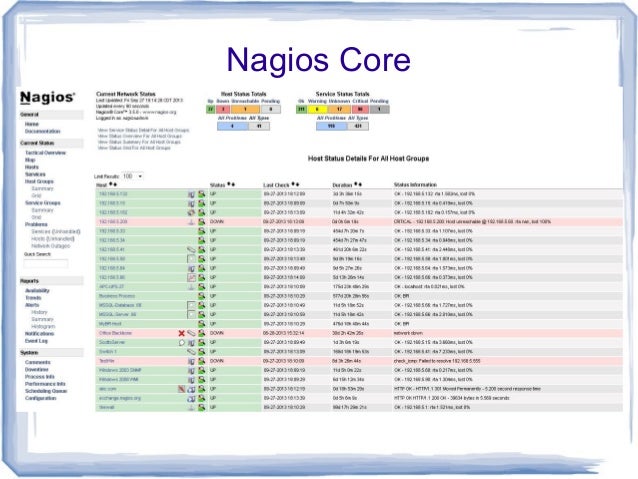Open the Office Backbone host link
Viewport: 638px width, 479px height.
[x=116, y=333]
